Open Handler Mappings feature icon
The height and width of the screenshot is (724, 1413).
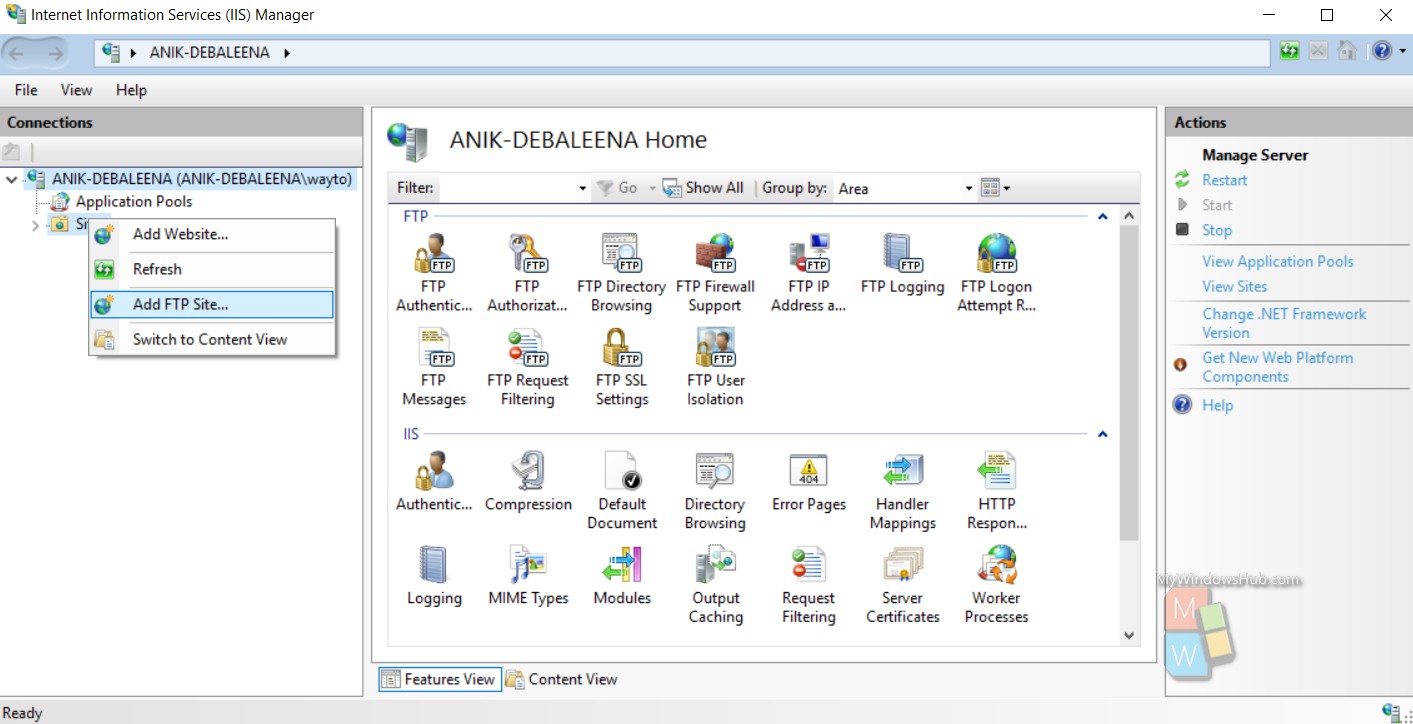902,471
